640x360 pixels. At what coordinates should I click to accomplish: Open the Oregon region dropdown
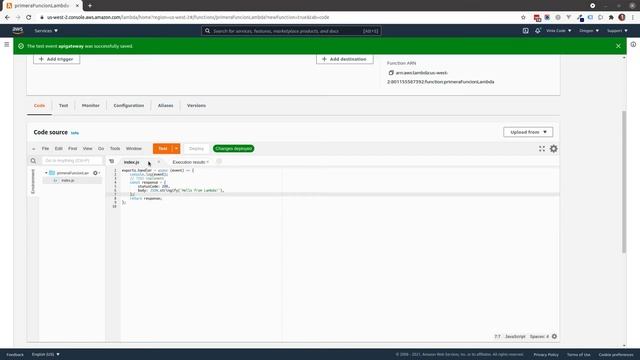[x=589, y=31]
